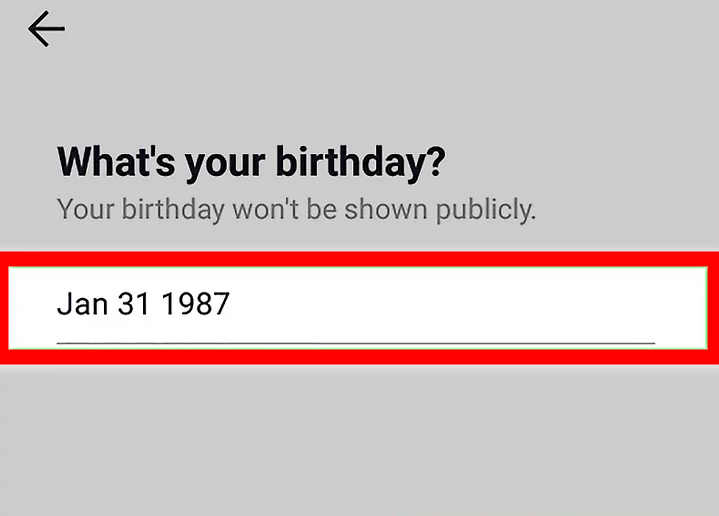This screenshot has width=719, height=516.
Task: Tap the gray area below the birthday field
Action: click(359, 440)
